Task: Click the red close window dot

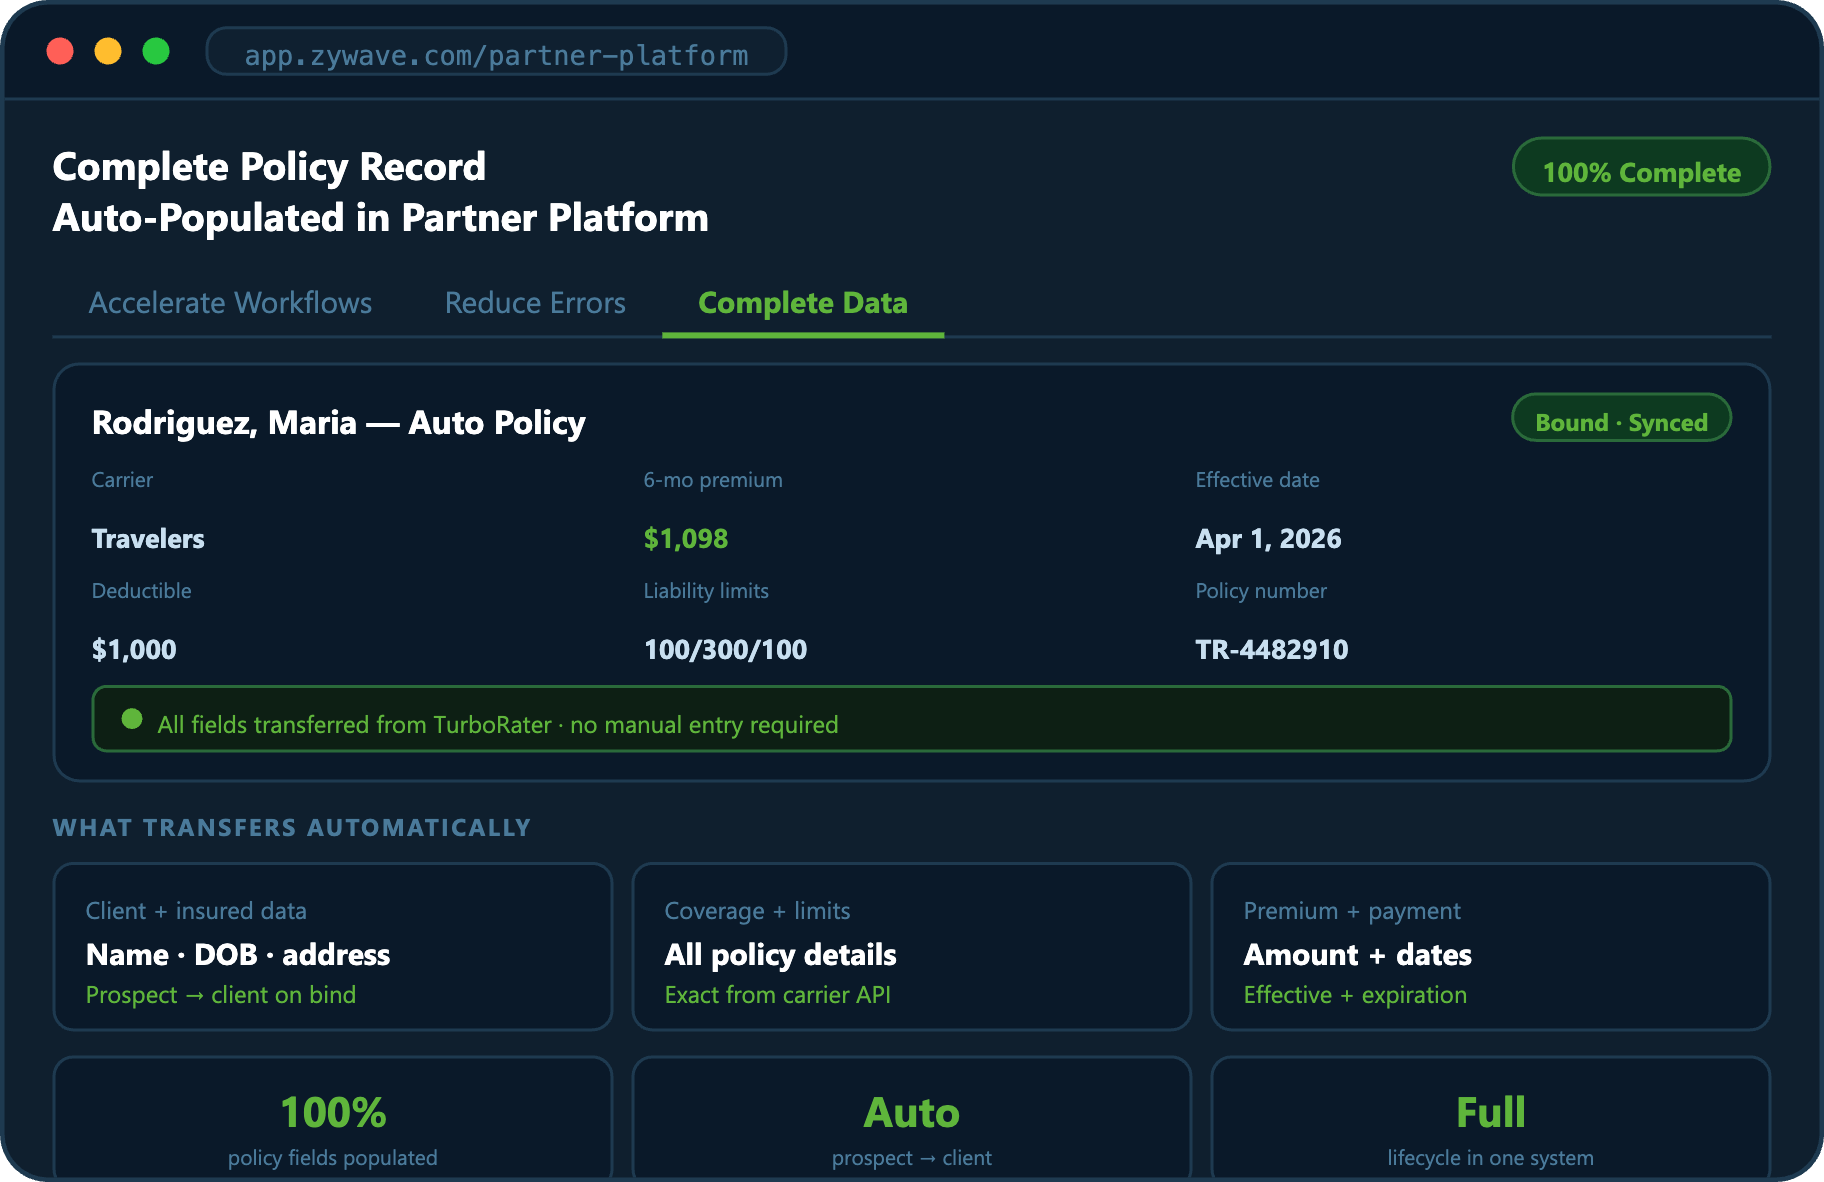Action: 60,51
